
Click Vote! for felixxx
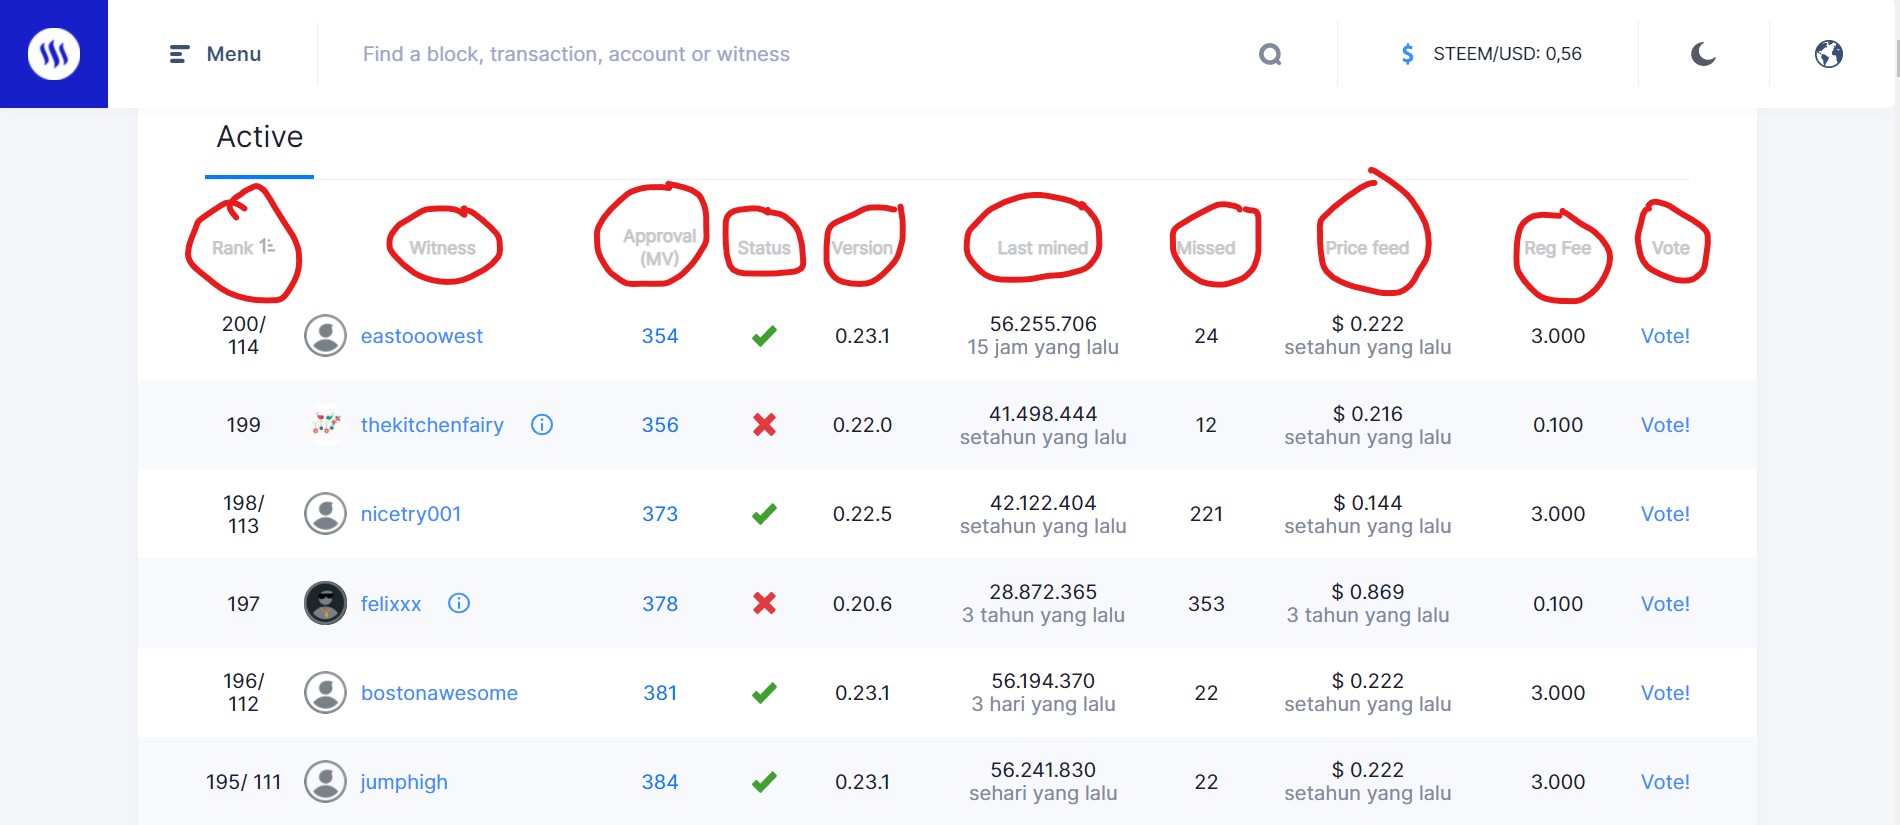[1665, 604]
